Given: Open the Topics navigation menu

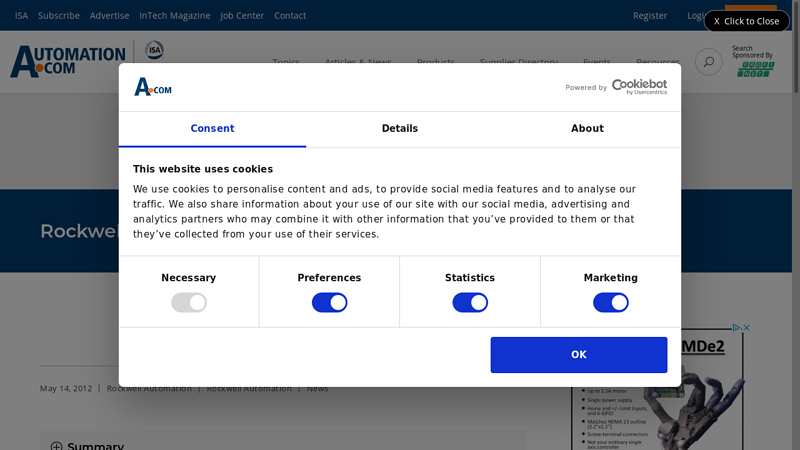Looking at the screenshot, I should (x=286, y=61).
